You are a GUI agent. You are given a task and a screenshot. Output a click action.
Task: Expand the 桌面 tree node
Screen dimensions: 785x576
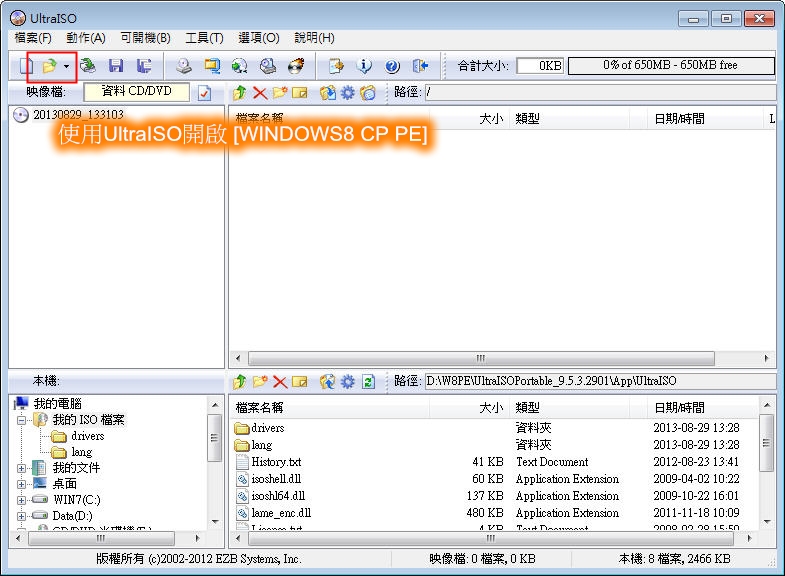click(x=21, y=484)
